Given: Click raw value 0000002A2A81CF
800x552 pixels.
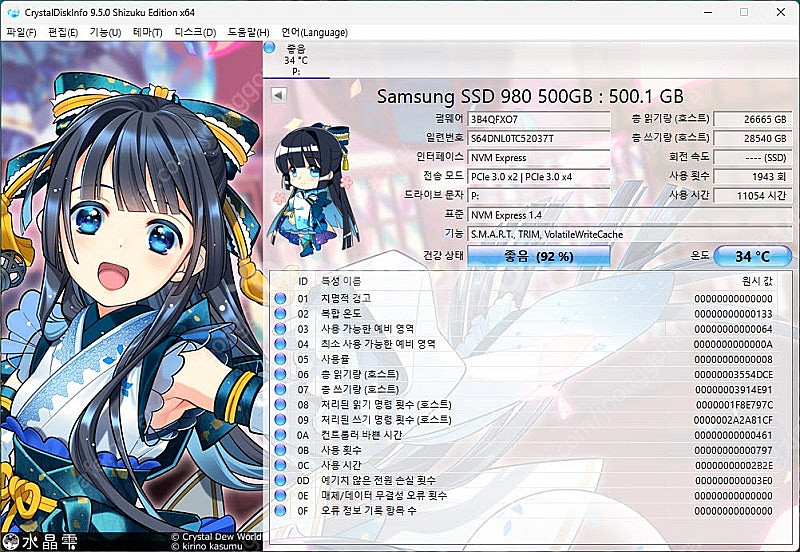Looking at the screenshot, I should point(733,420).
